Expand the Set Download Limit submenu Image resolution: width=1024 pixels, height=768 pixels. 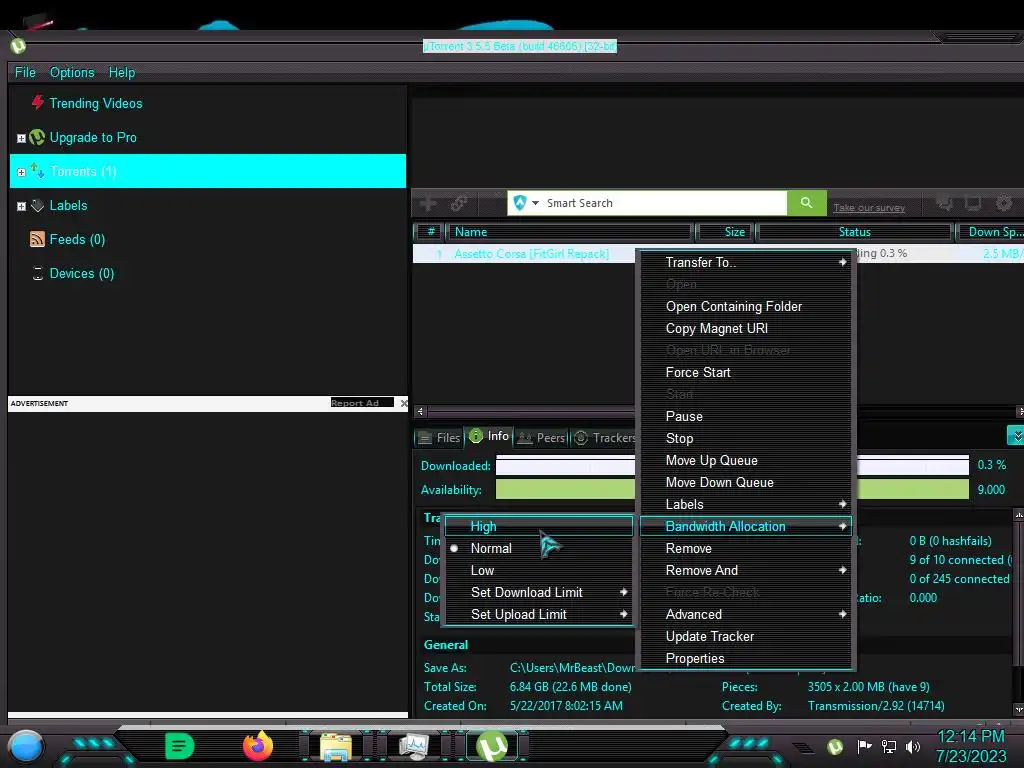pyautogui.click(x=539, y=592)
